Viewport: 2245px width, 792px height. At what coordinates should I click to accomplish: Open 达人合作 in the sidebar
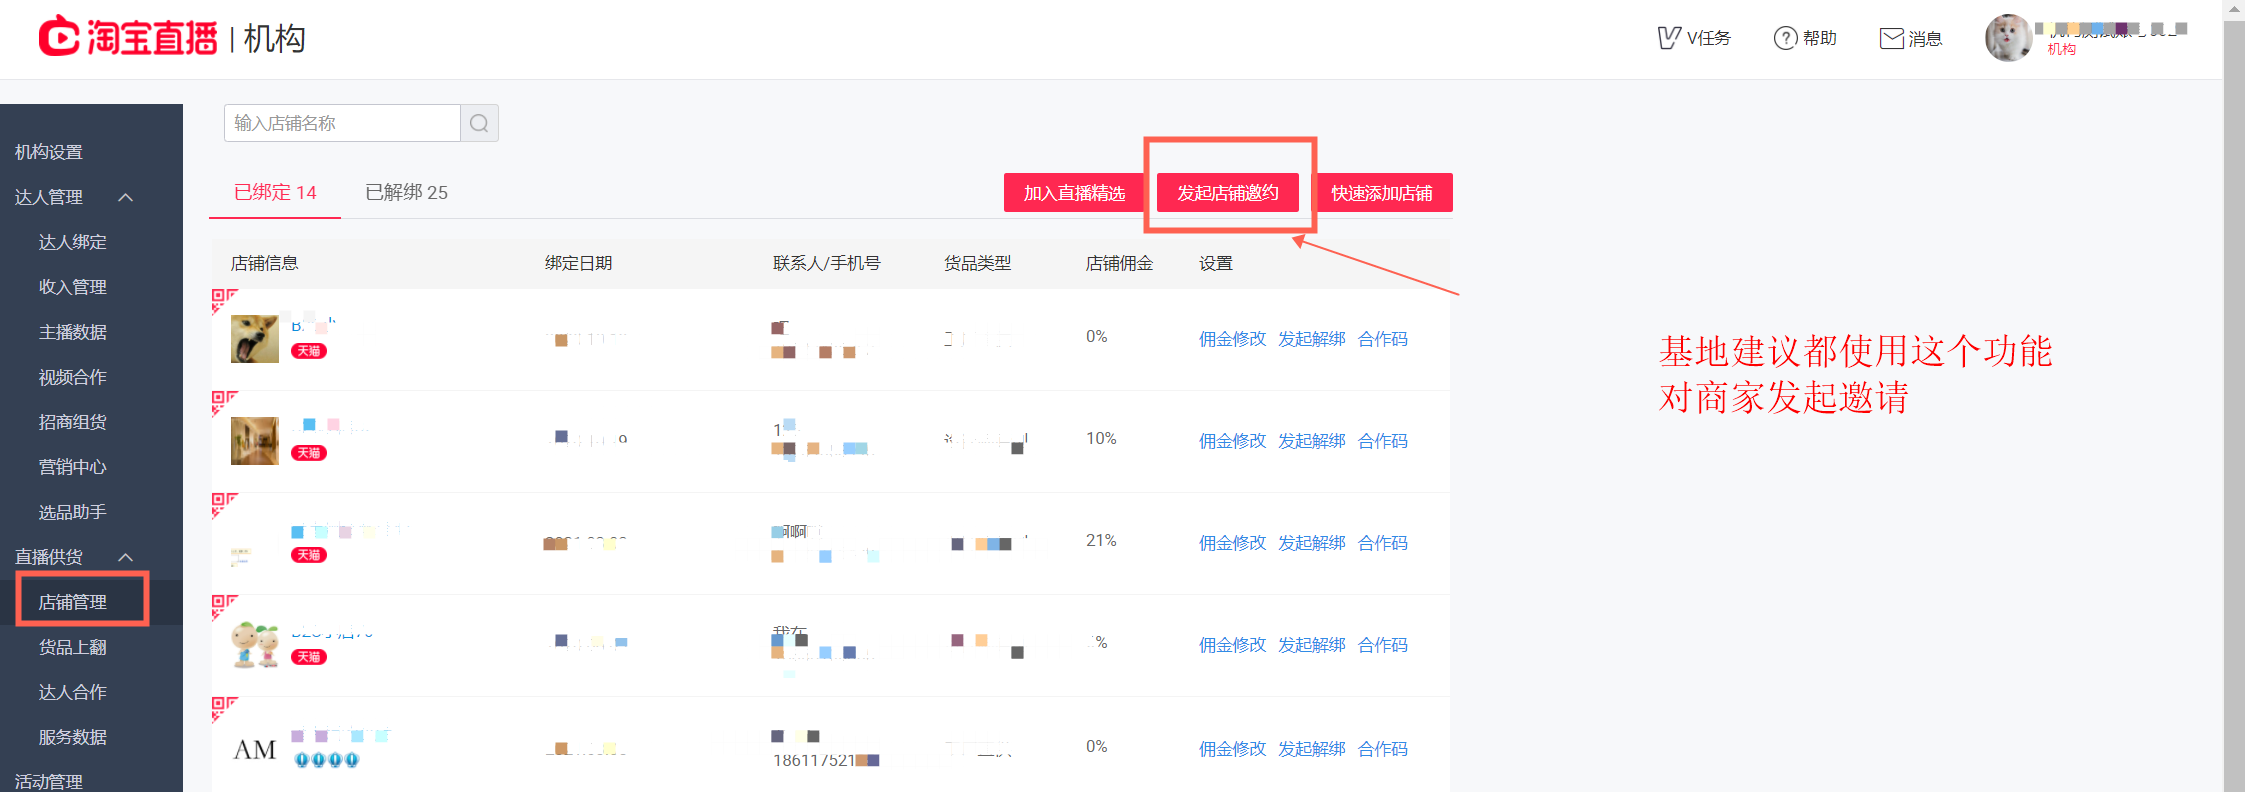[73, 692]
